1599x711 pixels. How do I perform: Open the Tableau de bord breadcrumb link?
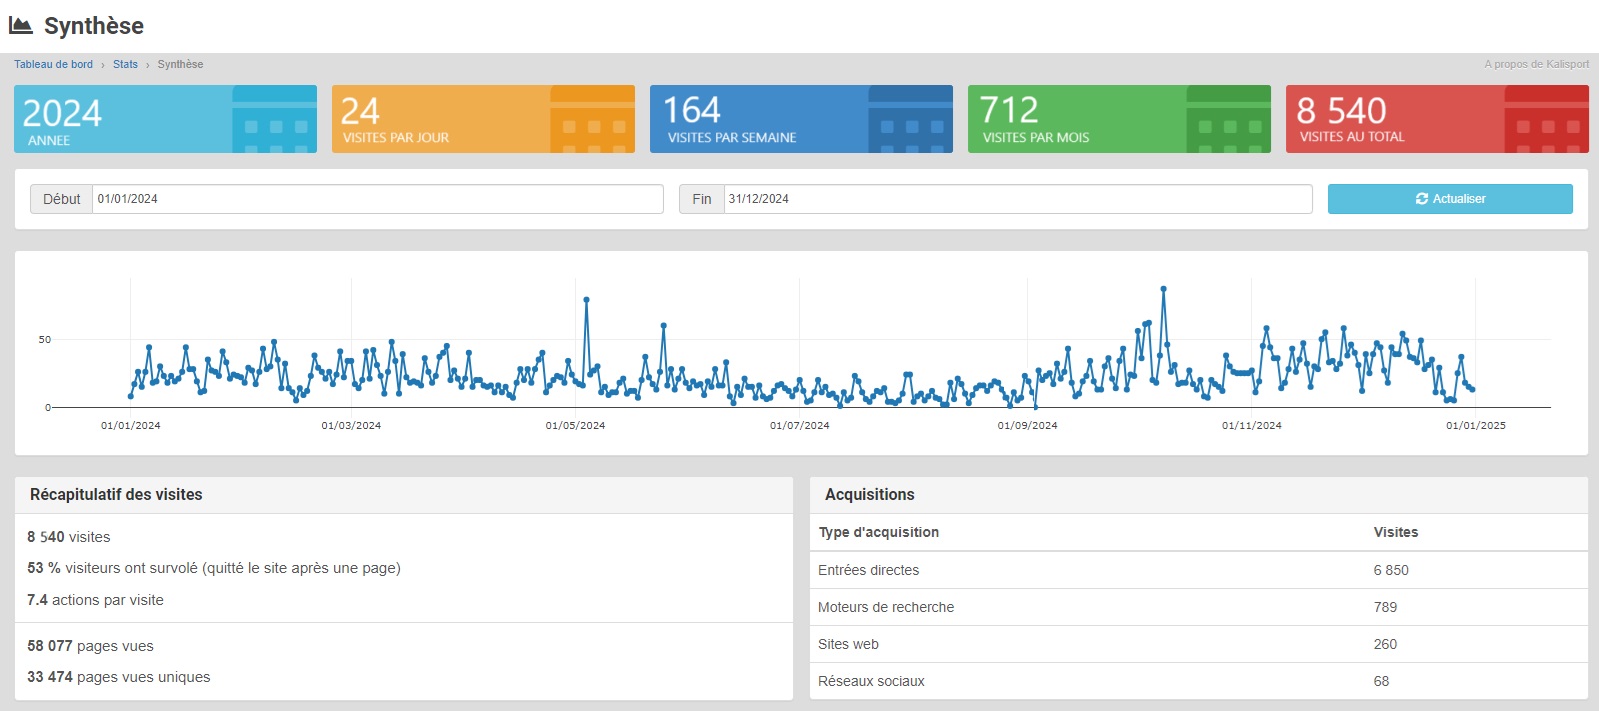53,64
